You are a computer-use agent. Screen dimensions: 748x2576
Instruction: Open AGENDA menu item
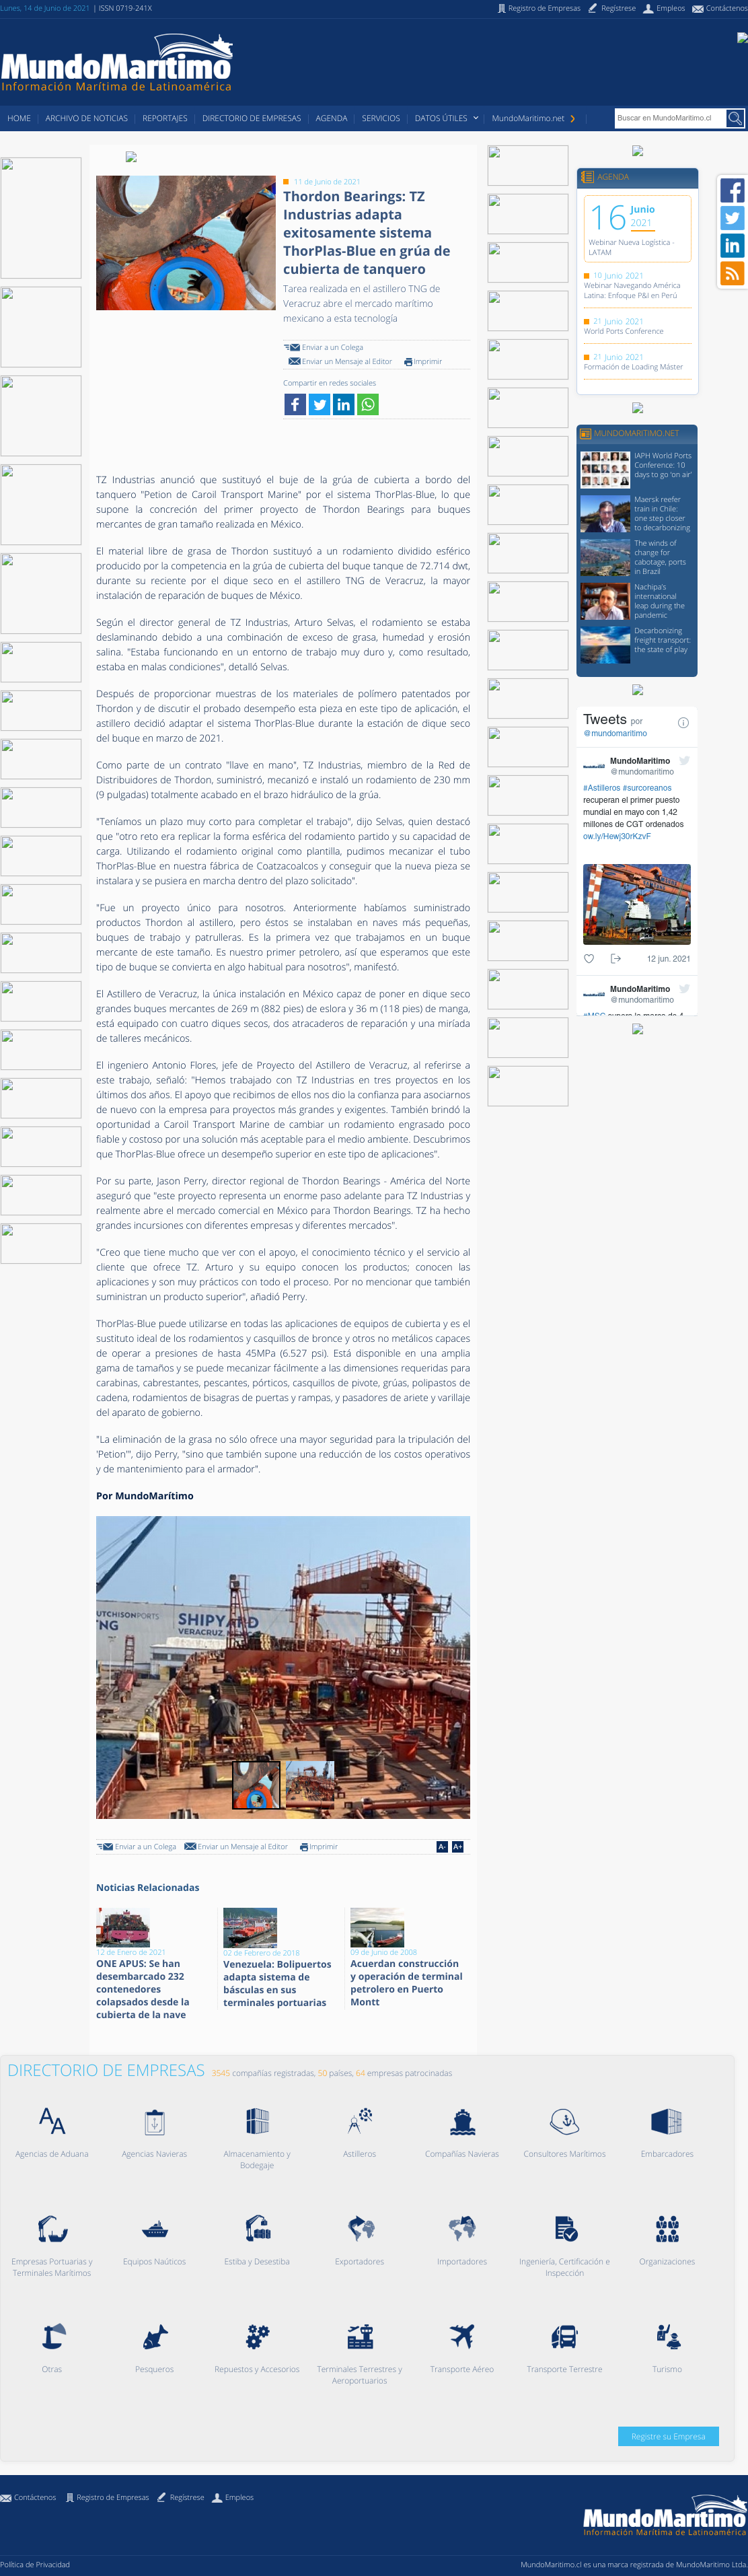(x=331, y=118)
